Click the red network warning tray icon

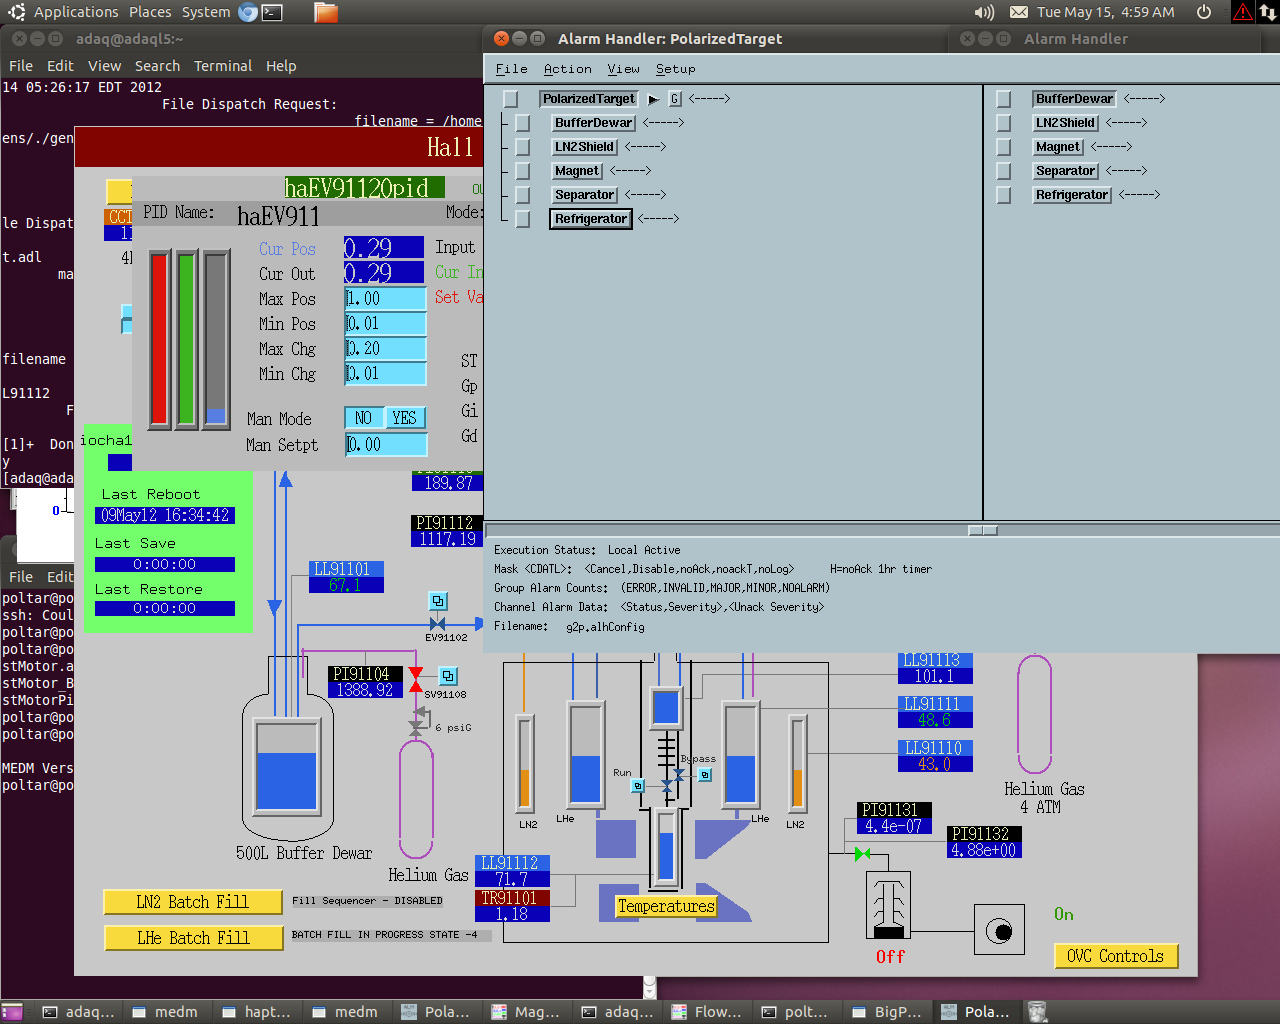[x=1242, y=12]
